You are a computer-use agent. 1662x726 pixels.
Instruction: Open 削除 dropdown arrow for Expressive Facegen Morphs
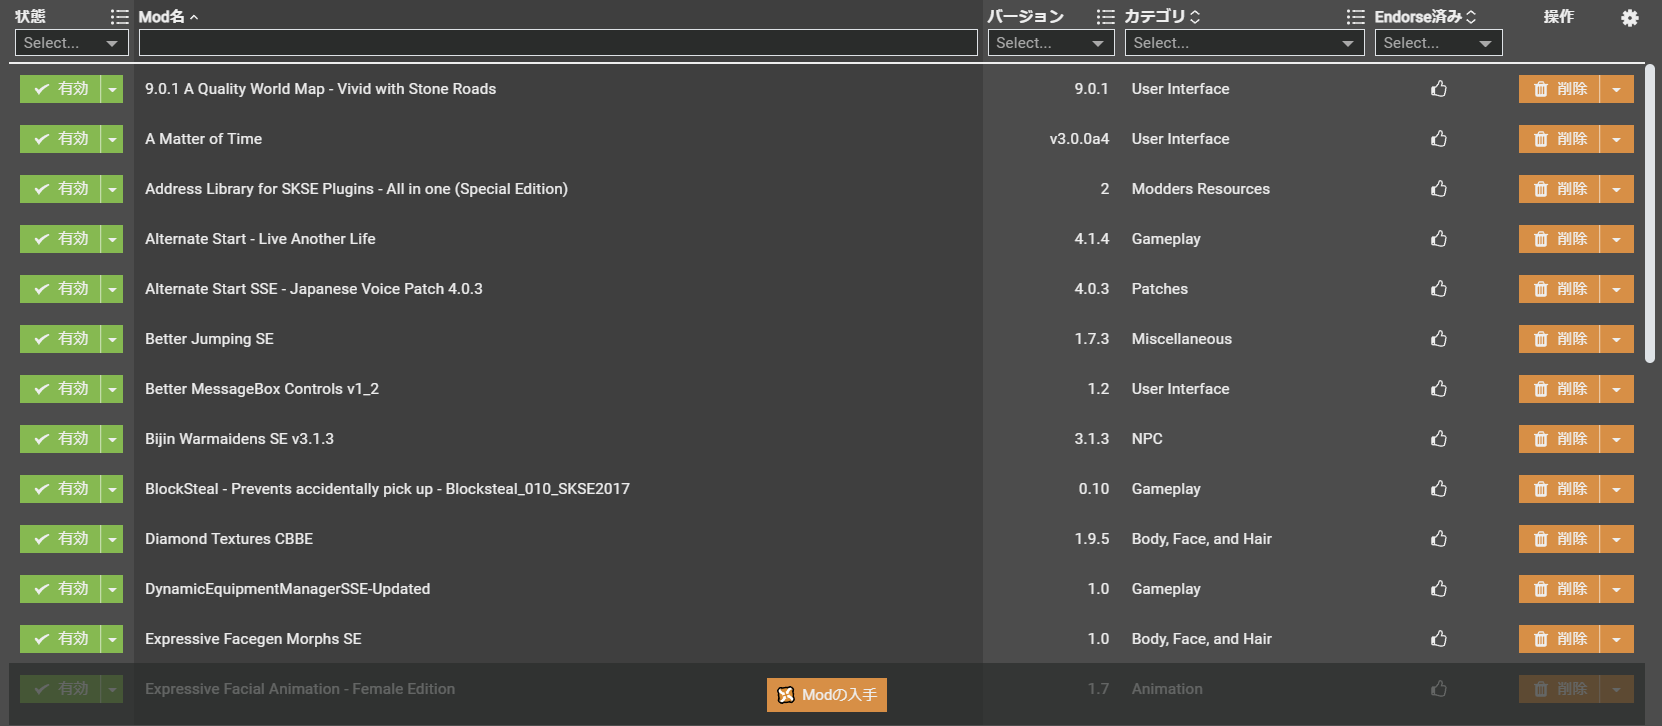point(1617,639)
